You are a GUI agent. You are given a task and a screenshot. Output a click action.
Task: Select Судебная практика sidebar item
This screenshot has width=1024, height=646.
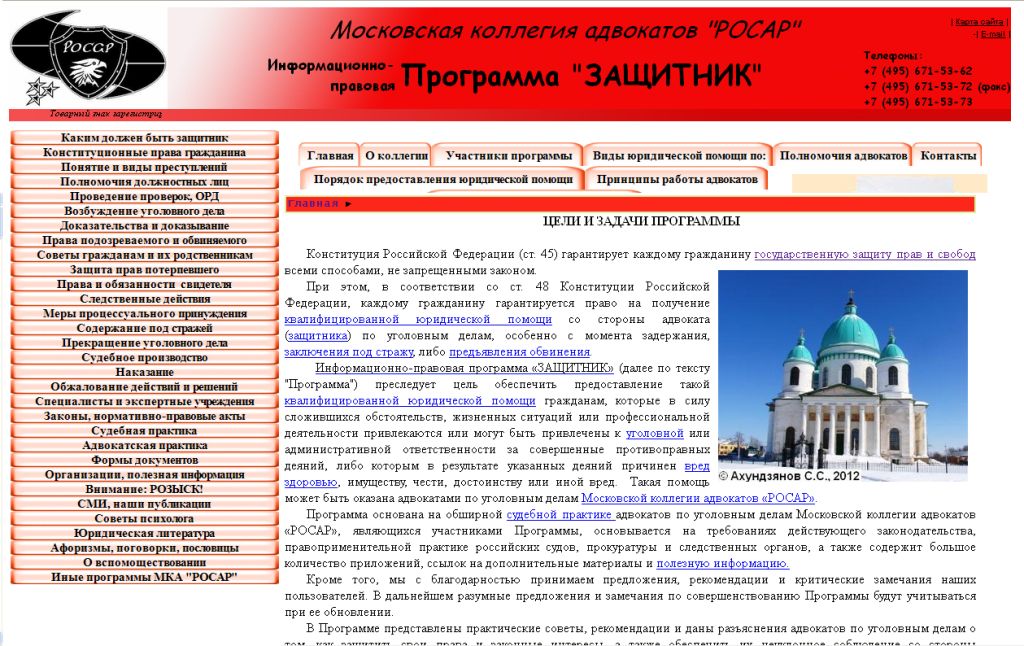[x=144, y=430]
